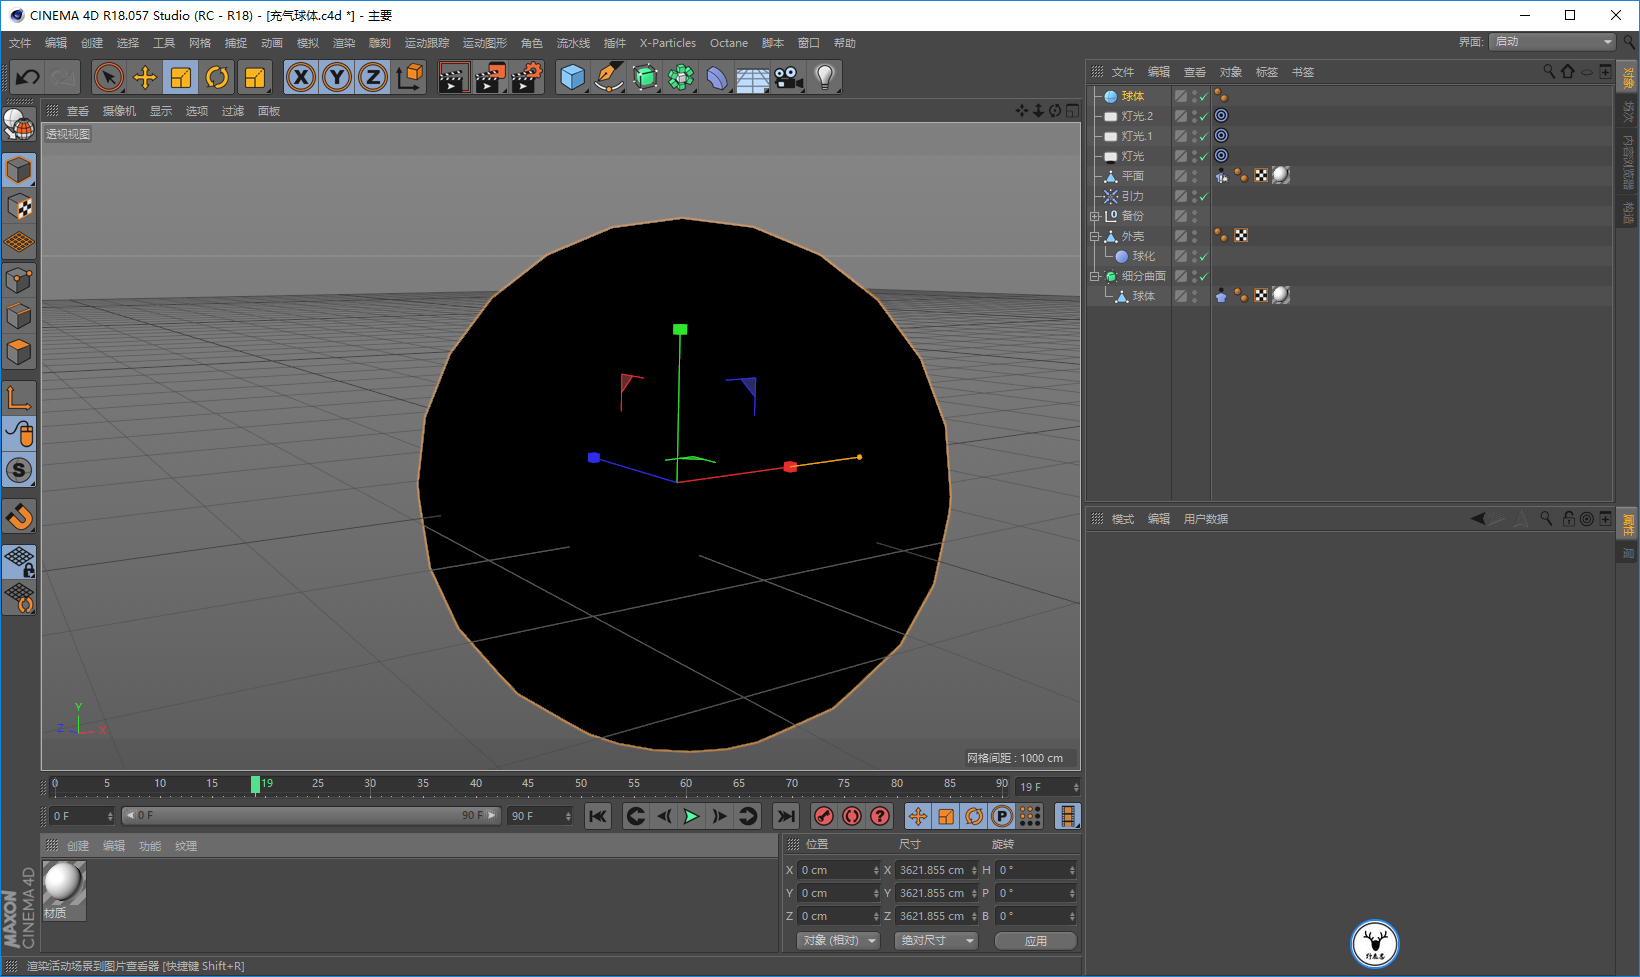The image size is (1640, 977).
Task: Toggle enable checkmark for 引力
Action: click(x=1204, y=196)
